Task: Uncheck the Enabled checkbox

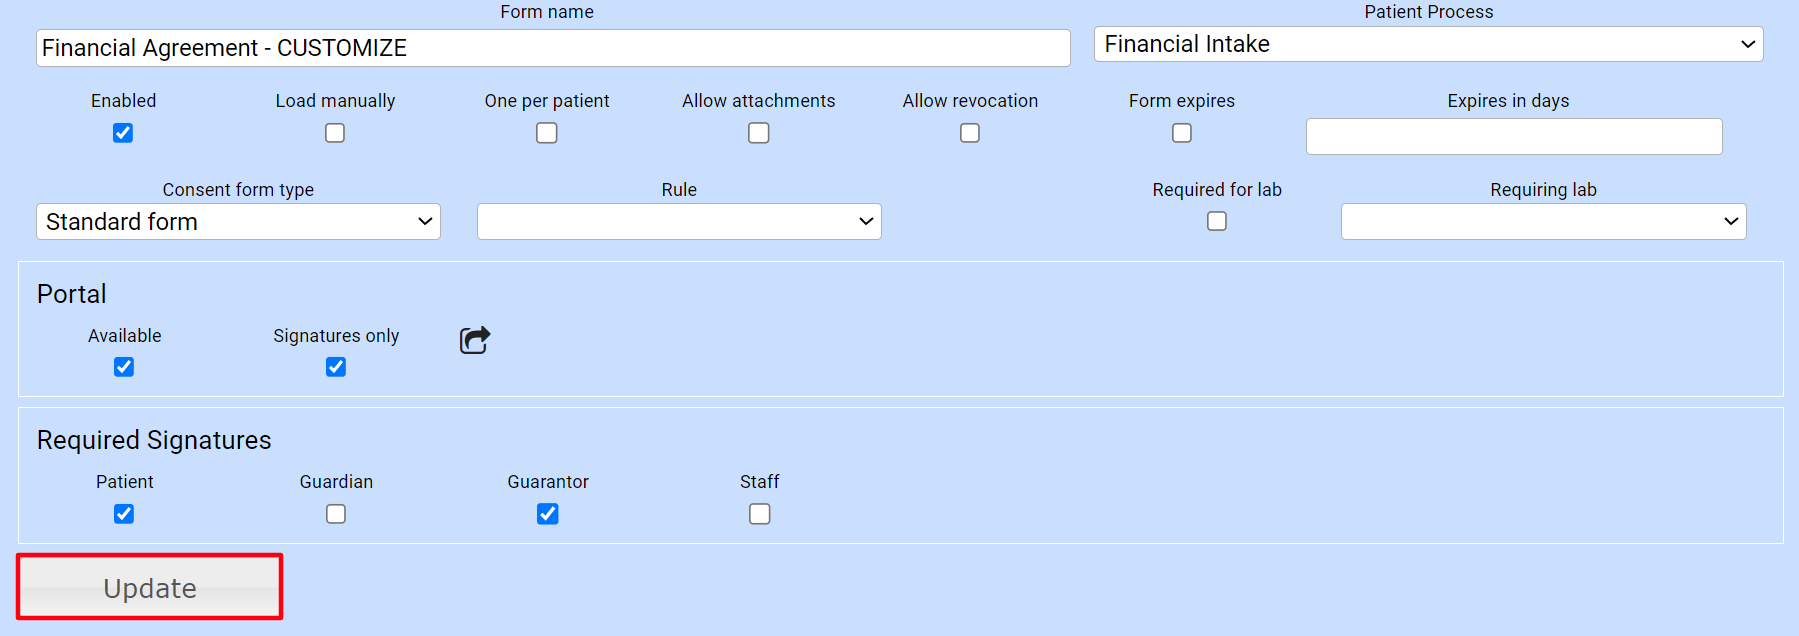Action: [123, 133]
